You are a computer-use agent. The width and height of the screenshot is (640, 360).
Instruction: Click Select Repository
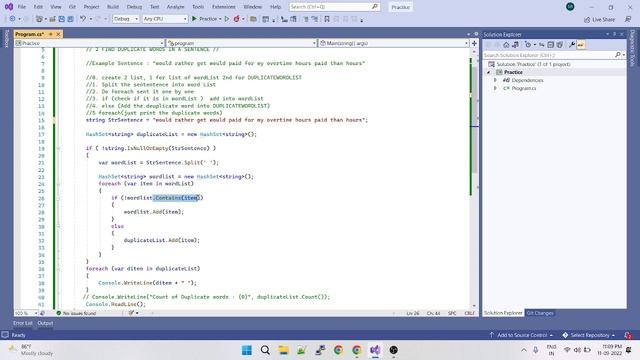589,335
